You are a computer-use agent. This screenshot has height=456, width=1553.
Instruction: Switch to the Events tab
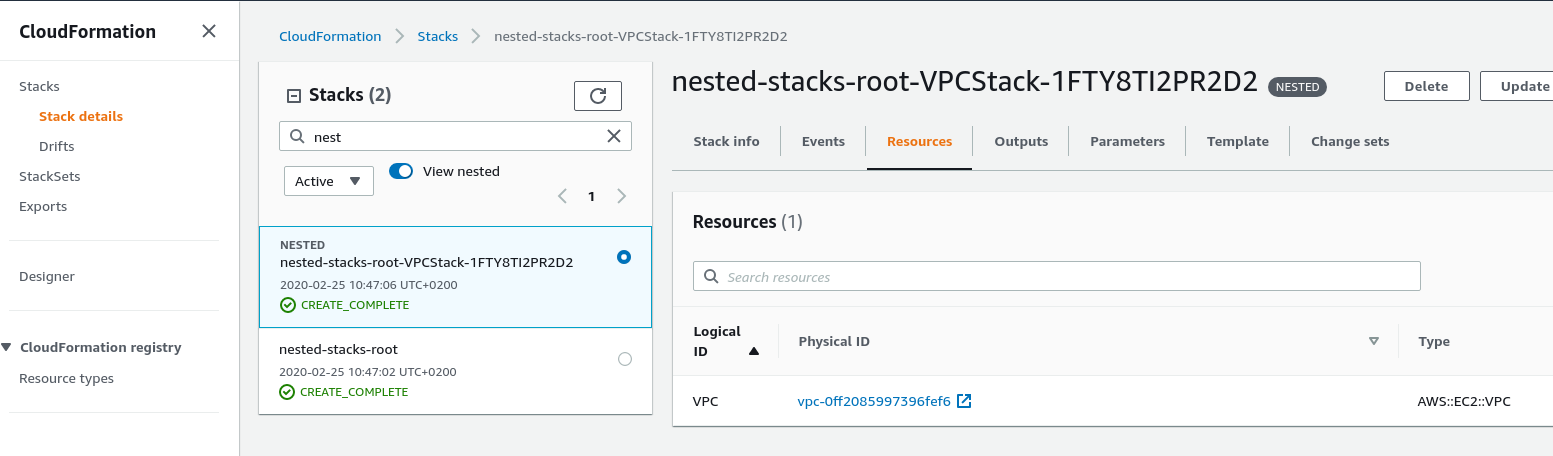823,141
